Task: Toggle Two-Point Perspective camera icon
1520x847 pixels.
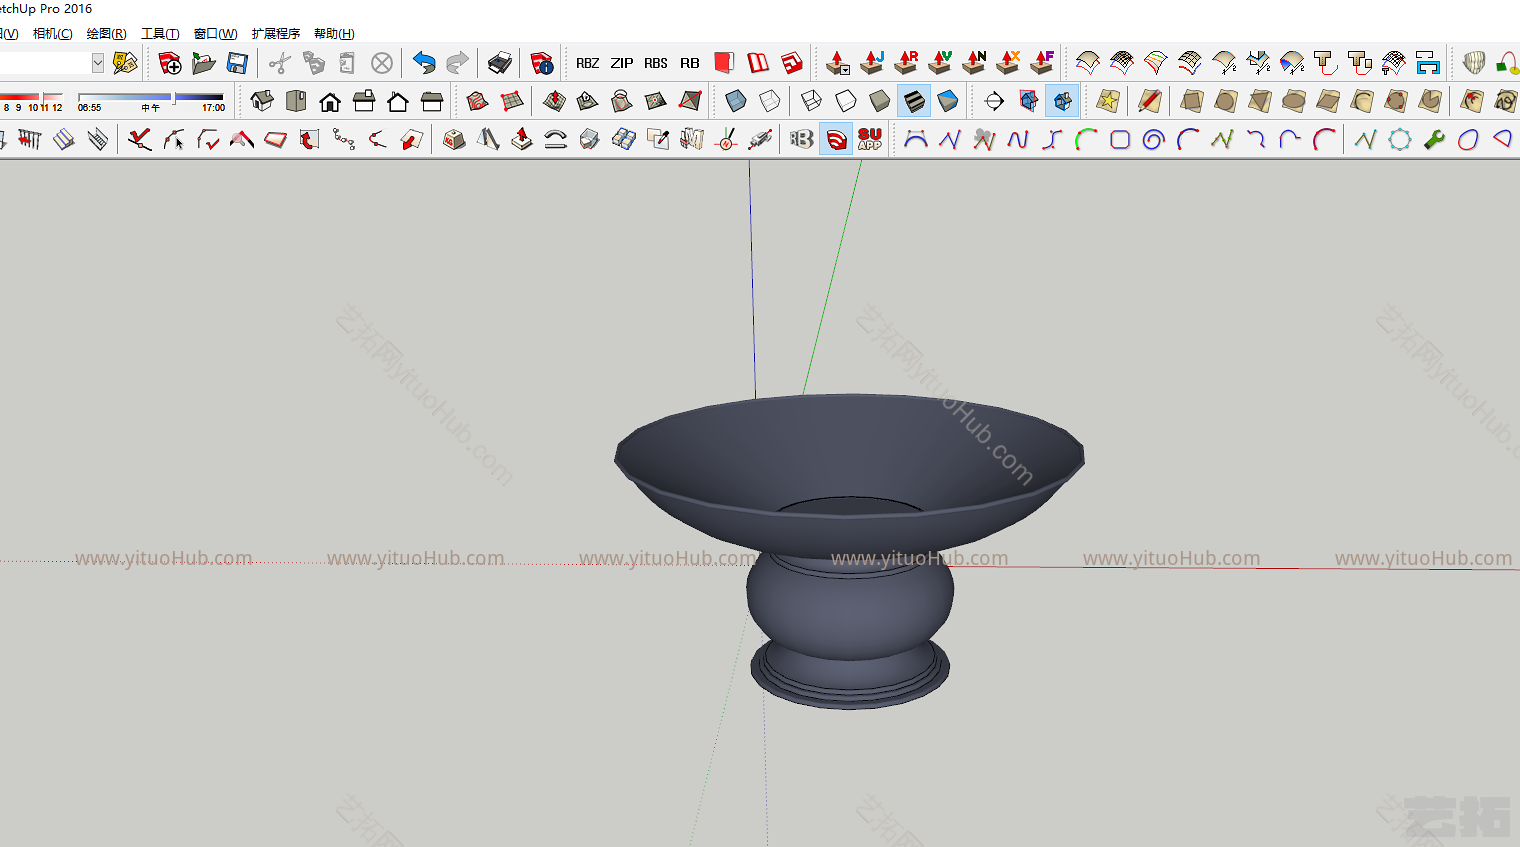Action: click(x=1062, y=101)
